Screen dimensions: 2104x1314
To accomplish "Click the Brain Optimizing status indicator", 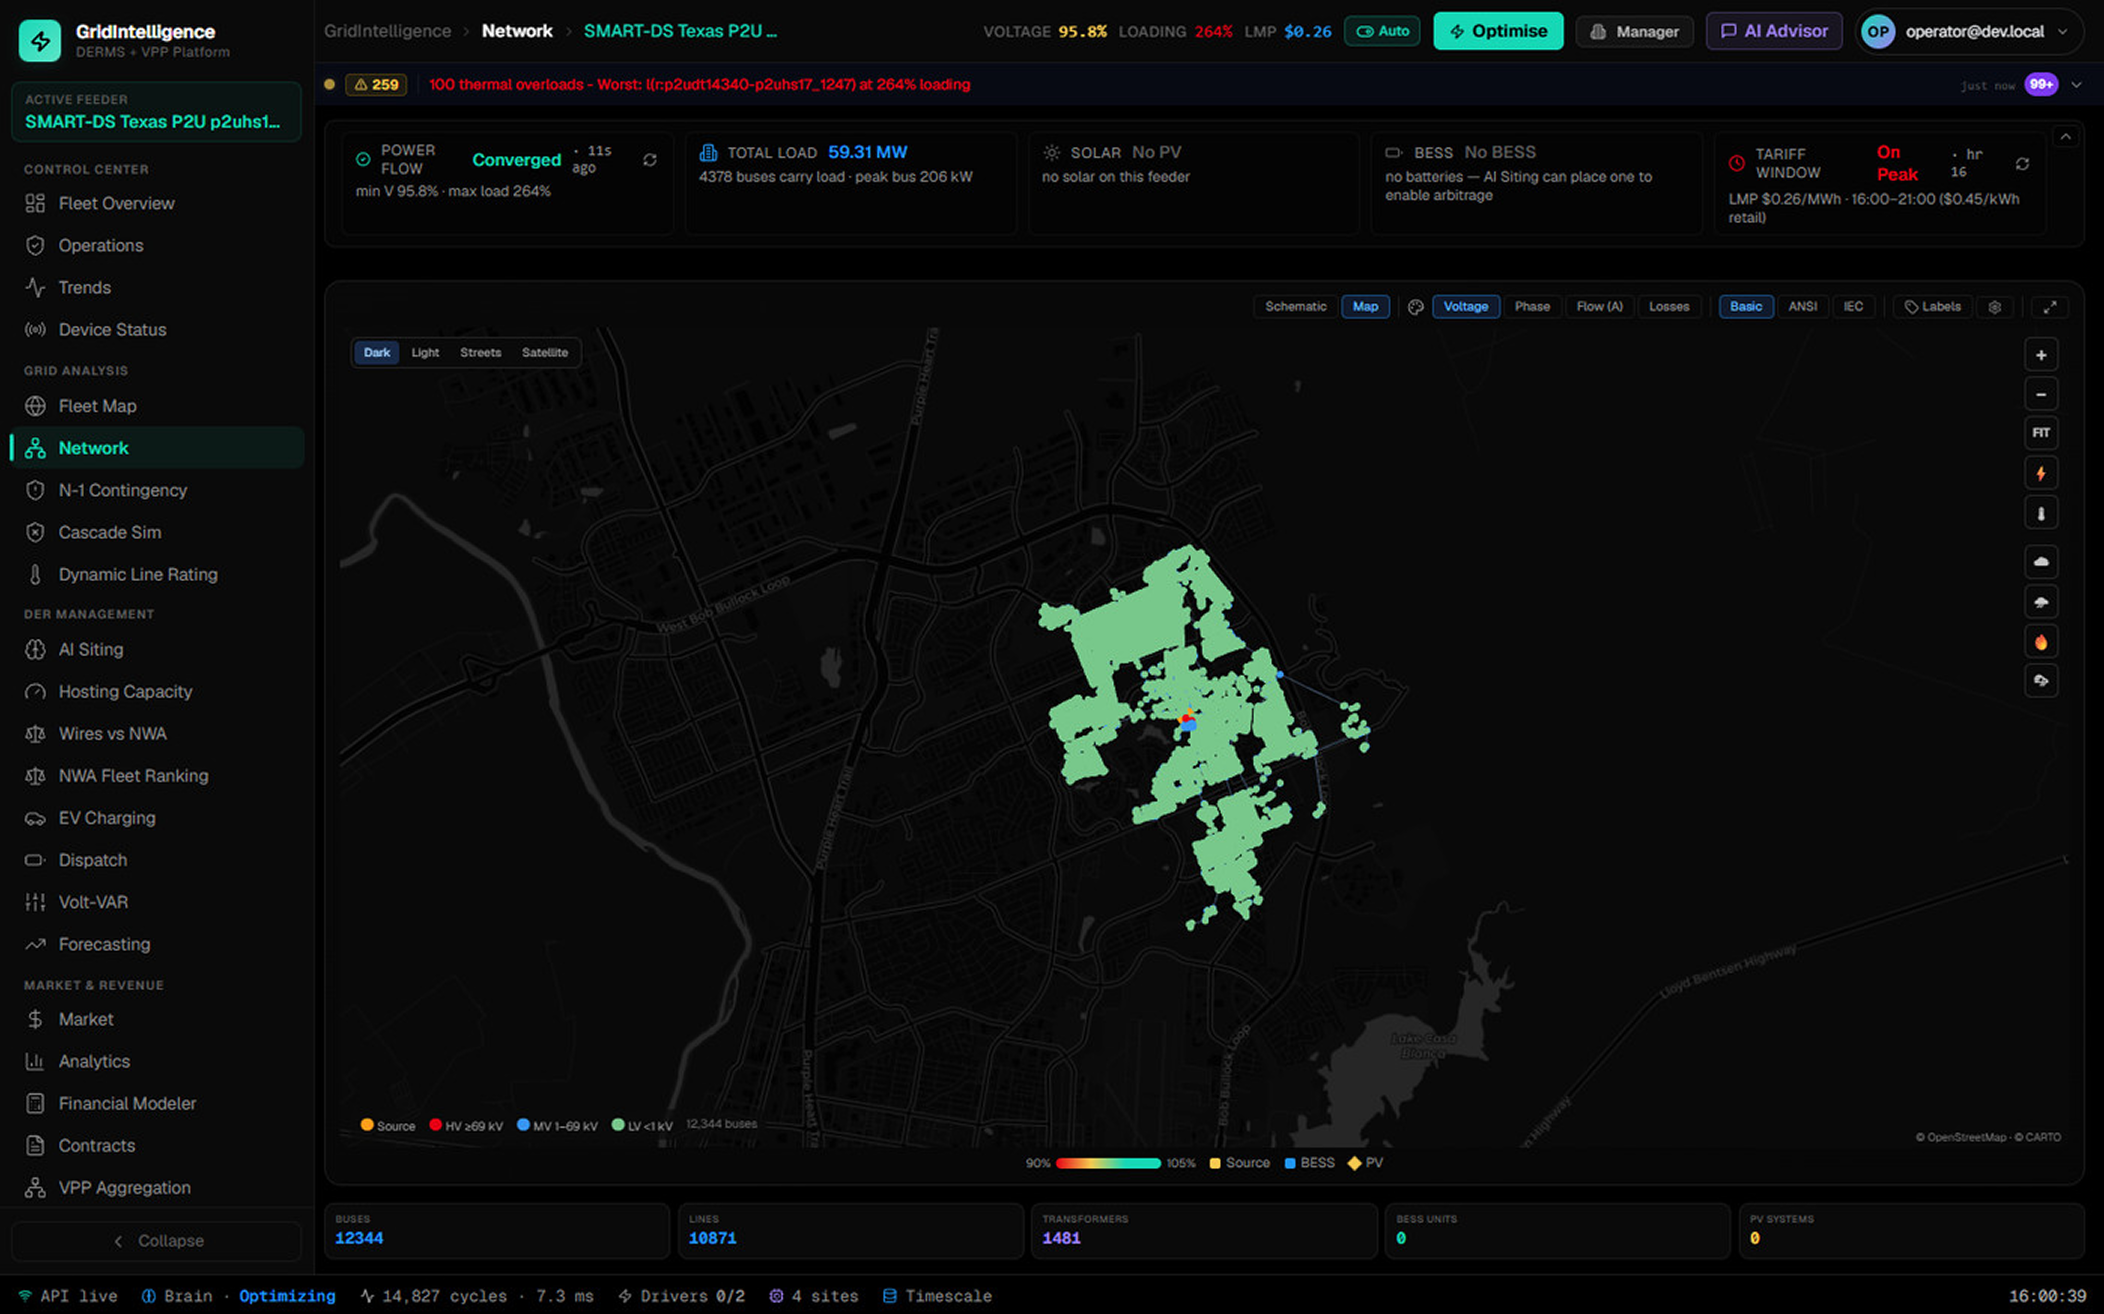I will tap(239, 1296).
